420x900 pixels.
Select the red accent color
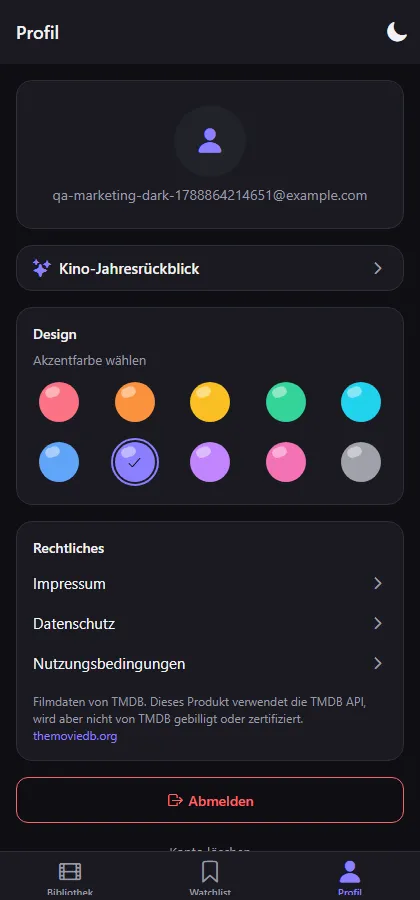(59, 402)
